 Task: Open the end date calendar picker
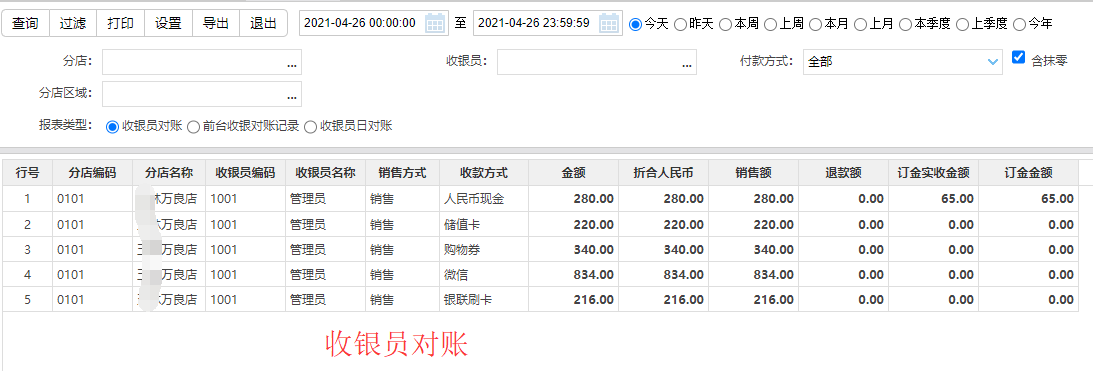610,23
